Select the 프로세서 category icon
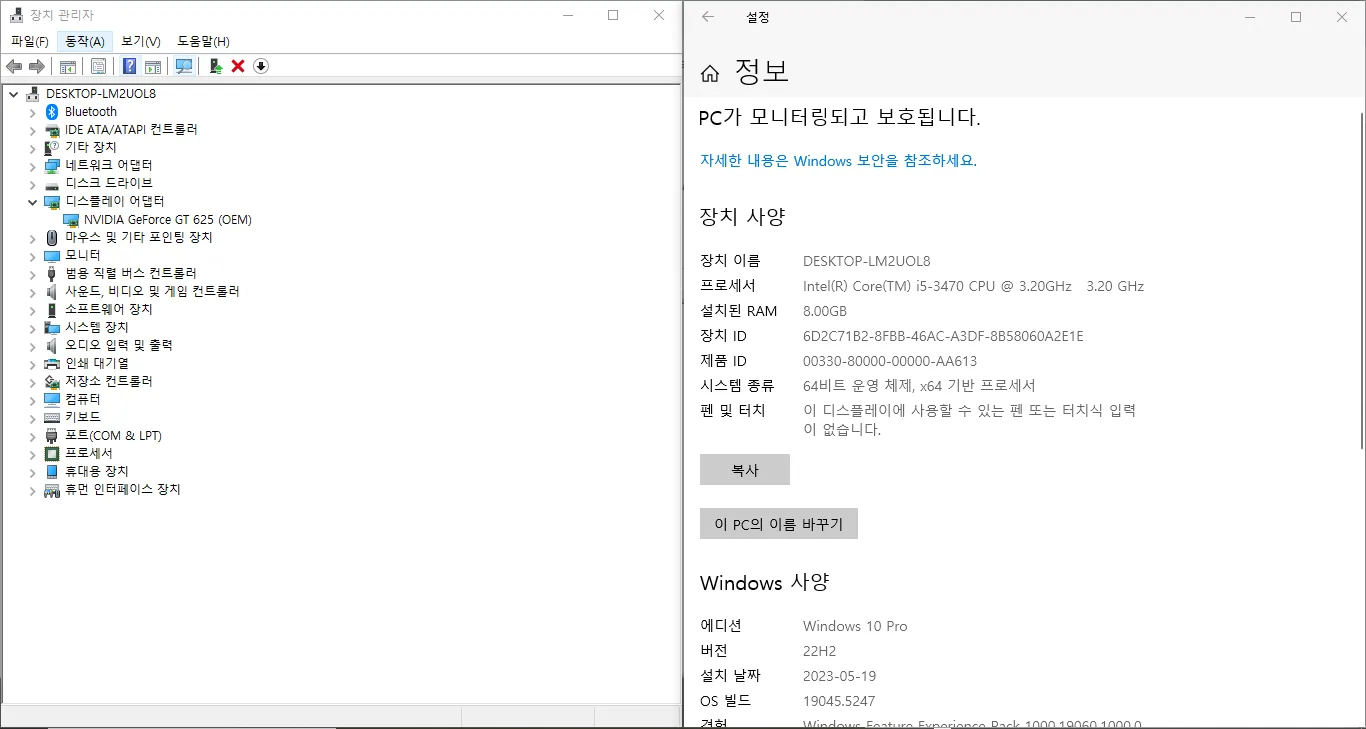The image size is (1366, 729). click(53, 453)
